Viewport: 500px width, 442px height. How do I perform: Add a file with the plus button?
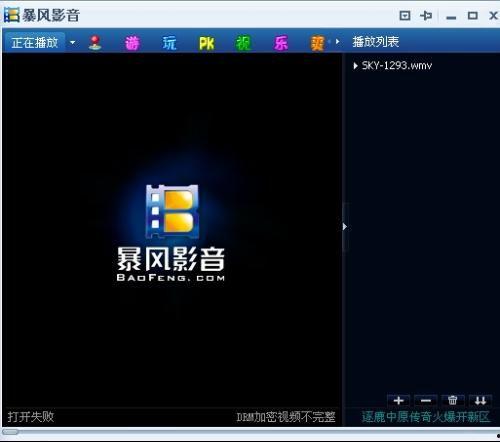[x=399, y=400]
